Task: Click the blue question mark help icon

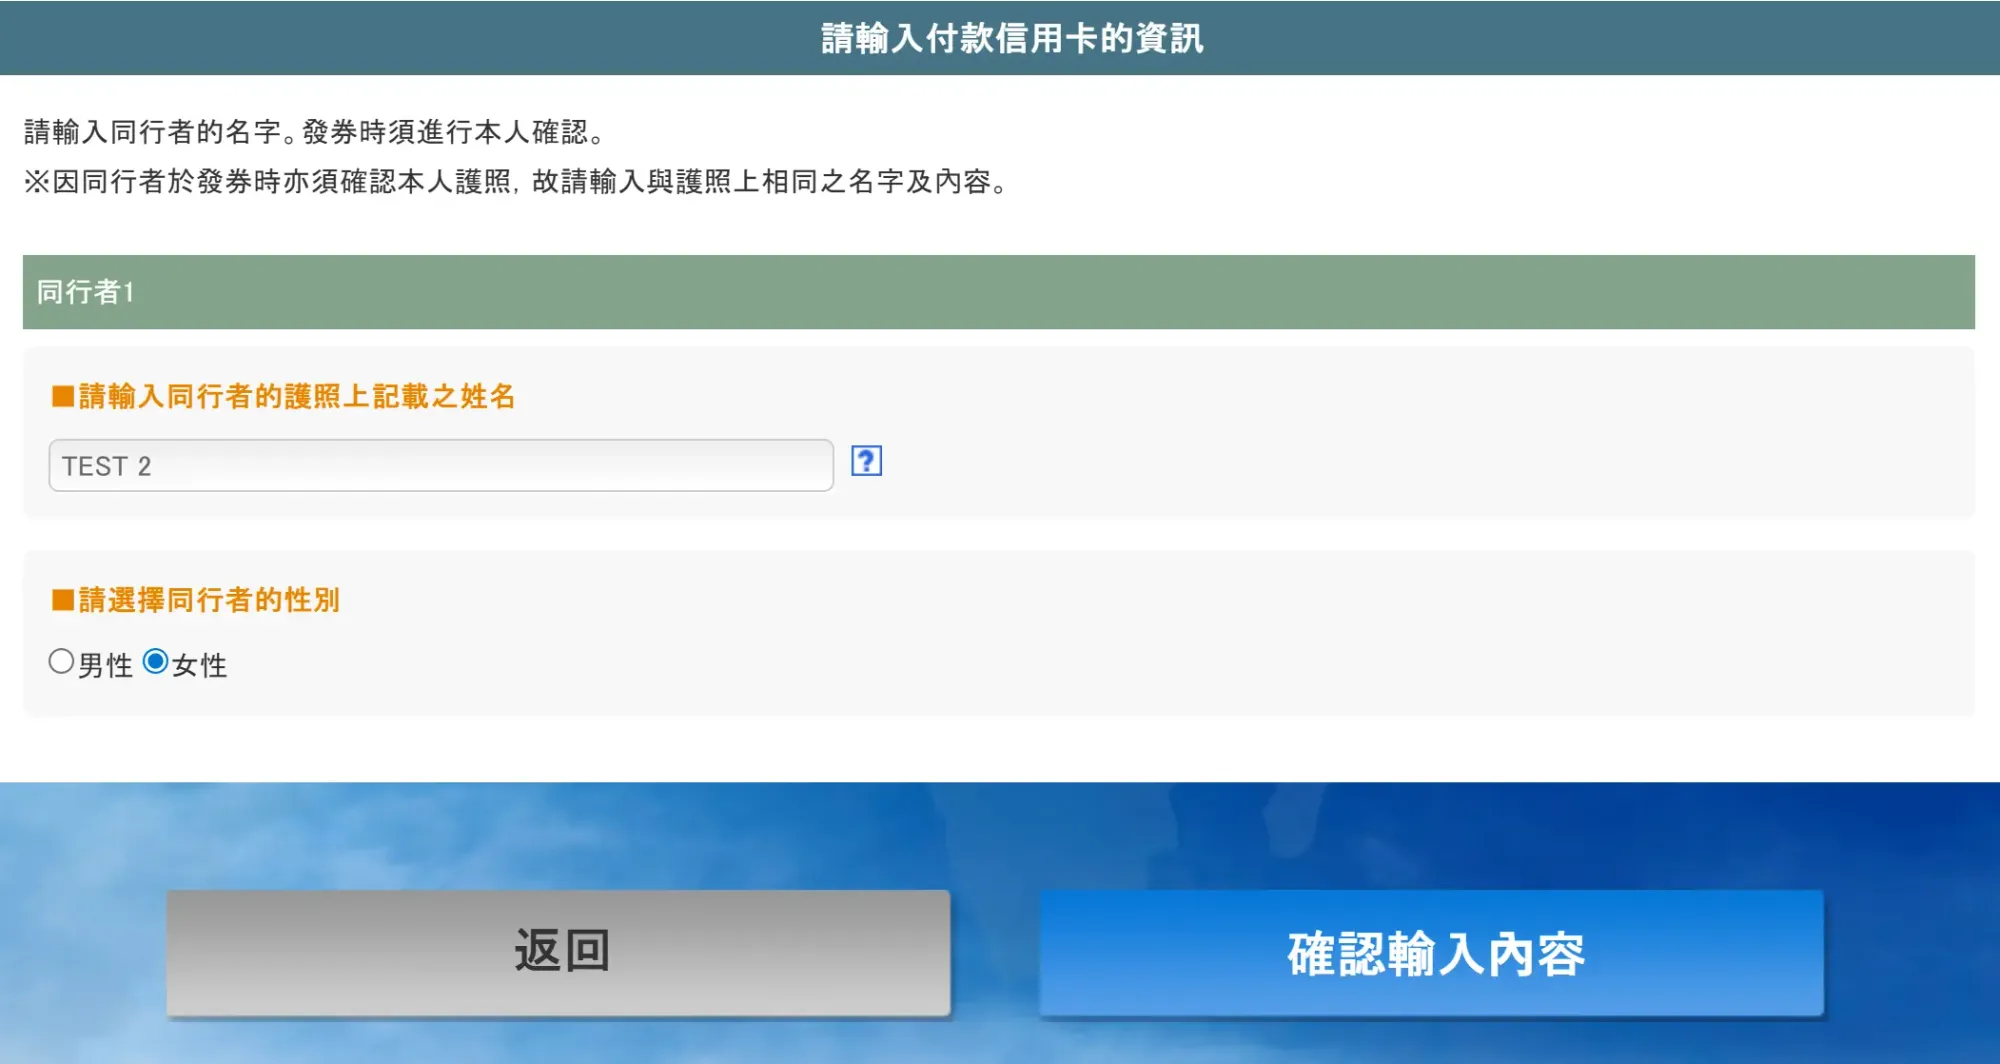Action: tap(866, 461)
